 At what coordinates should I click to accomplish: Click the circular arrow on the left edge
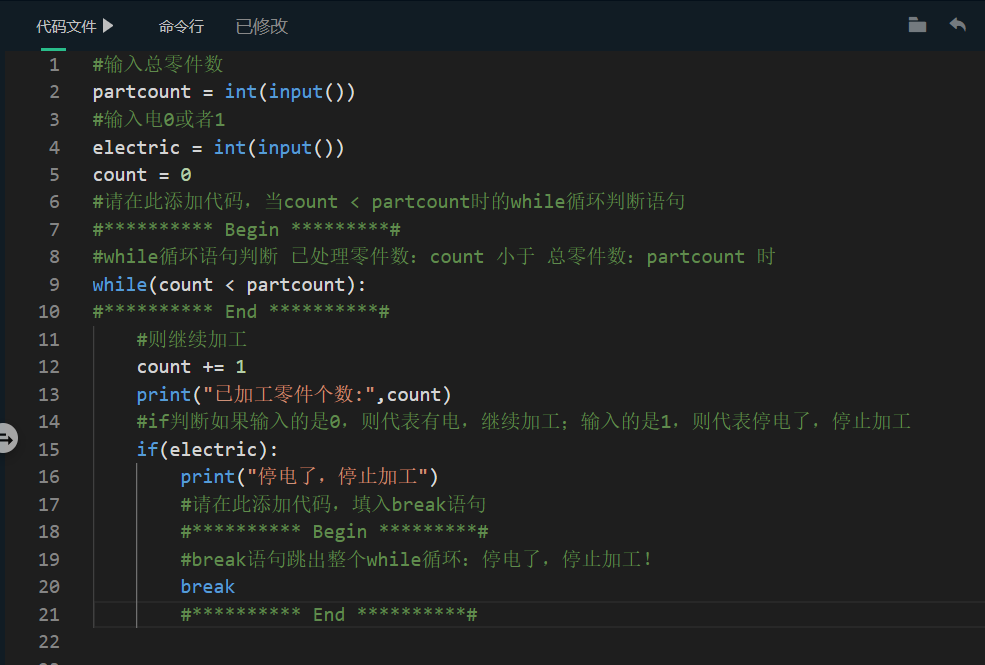9,437
